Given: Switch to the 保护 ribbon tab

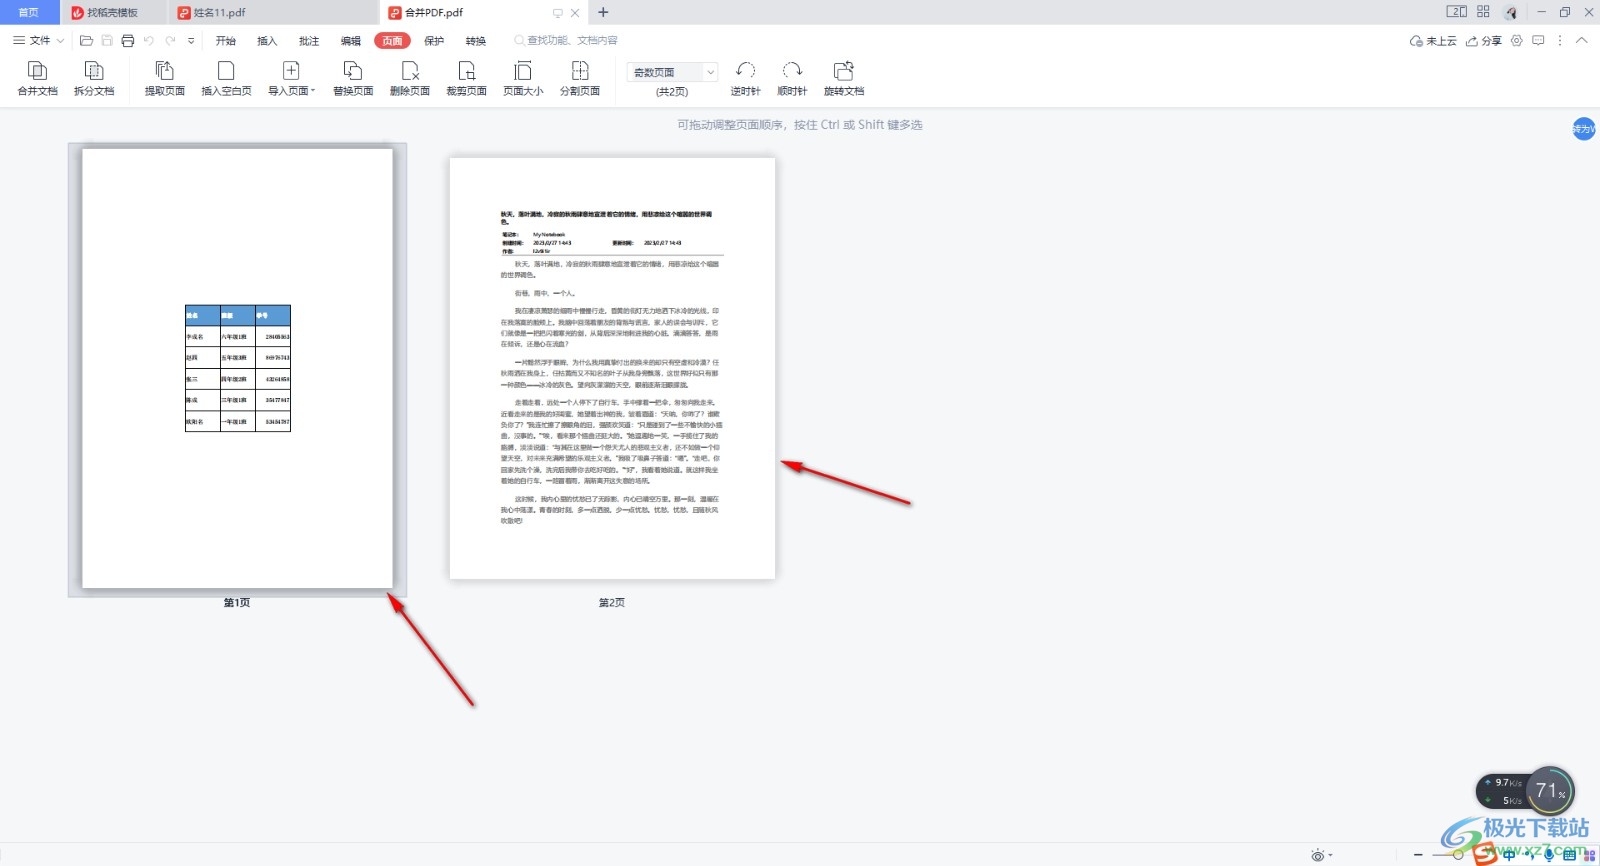Looking at the screenshot, I should pyautogui.click(x=434, y=41).
